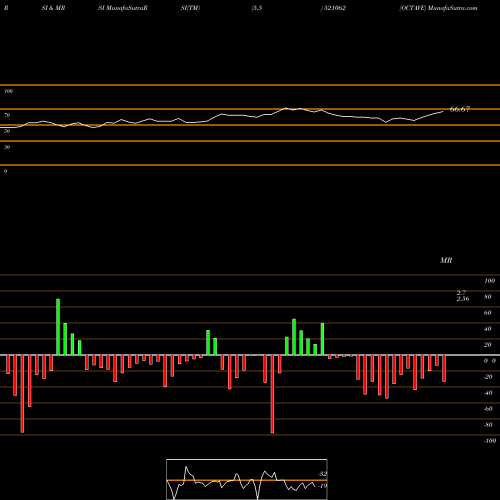This screenshot has width=500, height=500.
Task: Click the RSI axis label 70
Action: (7, 115)
